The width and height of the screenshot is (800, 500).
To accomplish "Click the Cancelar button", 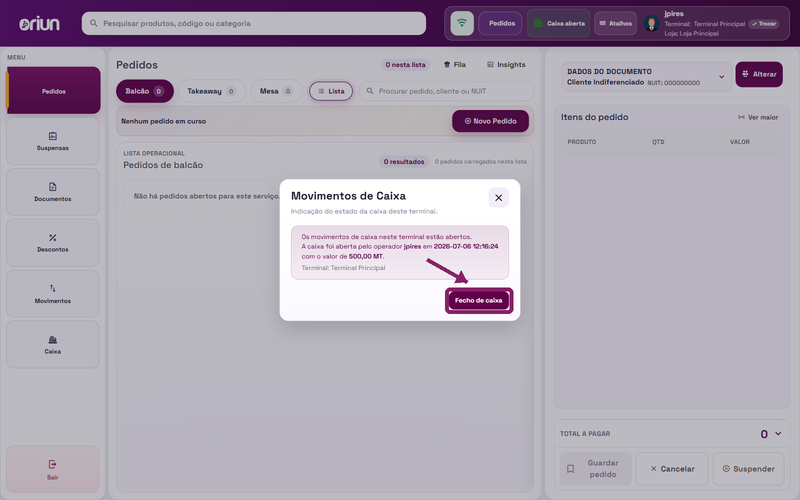I will (672, 468).
